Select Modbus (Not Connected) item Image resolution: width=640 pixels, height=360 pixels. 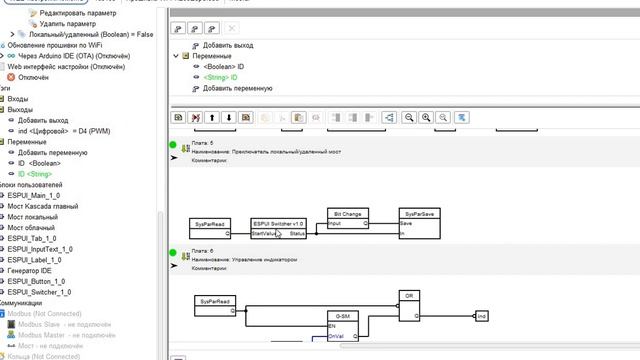[44, 313]
